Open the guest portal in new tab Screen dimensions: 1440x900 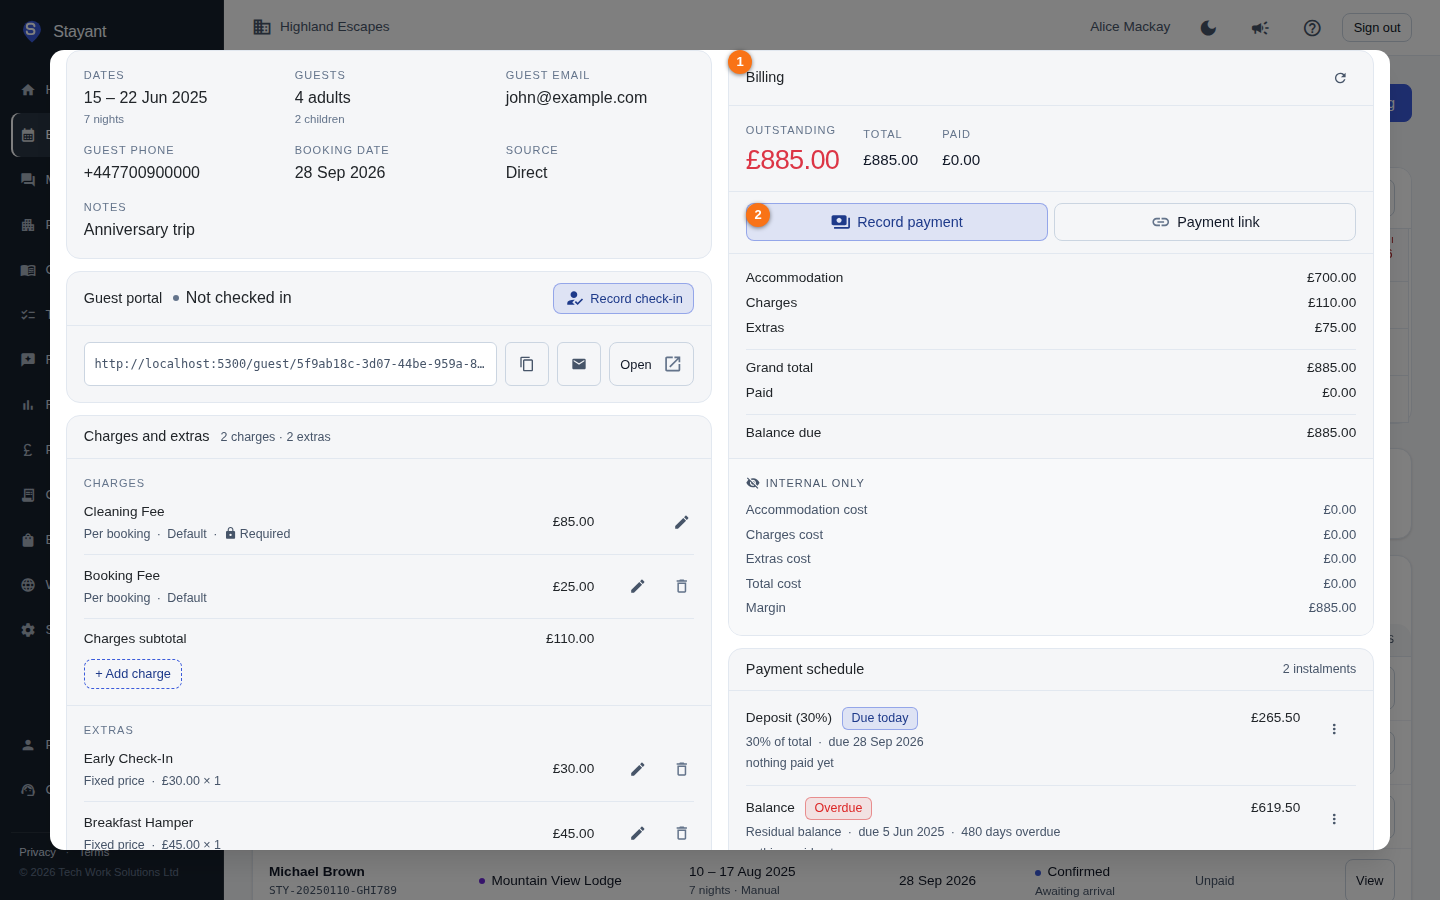(x=651, y=364)
